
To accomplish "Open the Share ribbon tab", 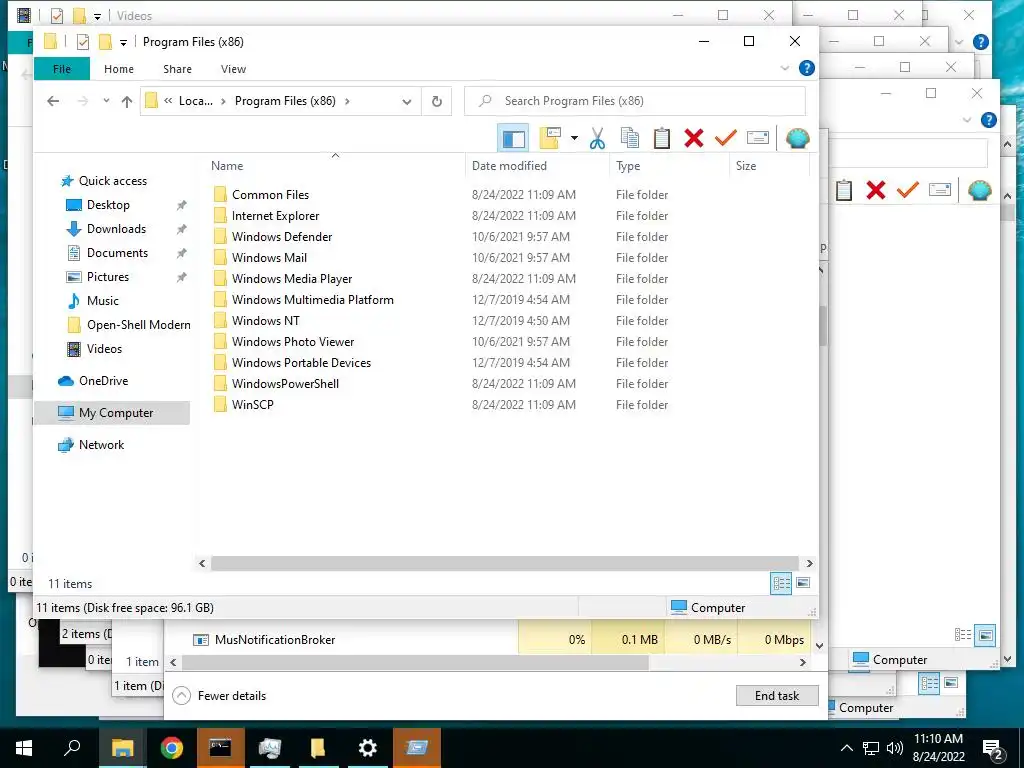I will pos(177,69).
